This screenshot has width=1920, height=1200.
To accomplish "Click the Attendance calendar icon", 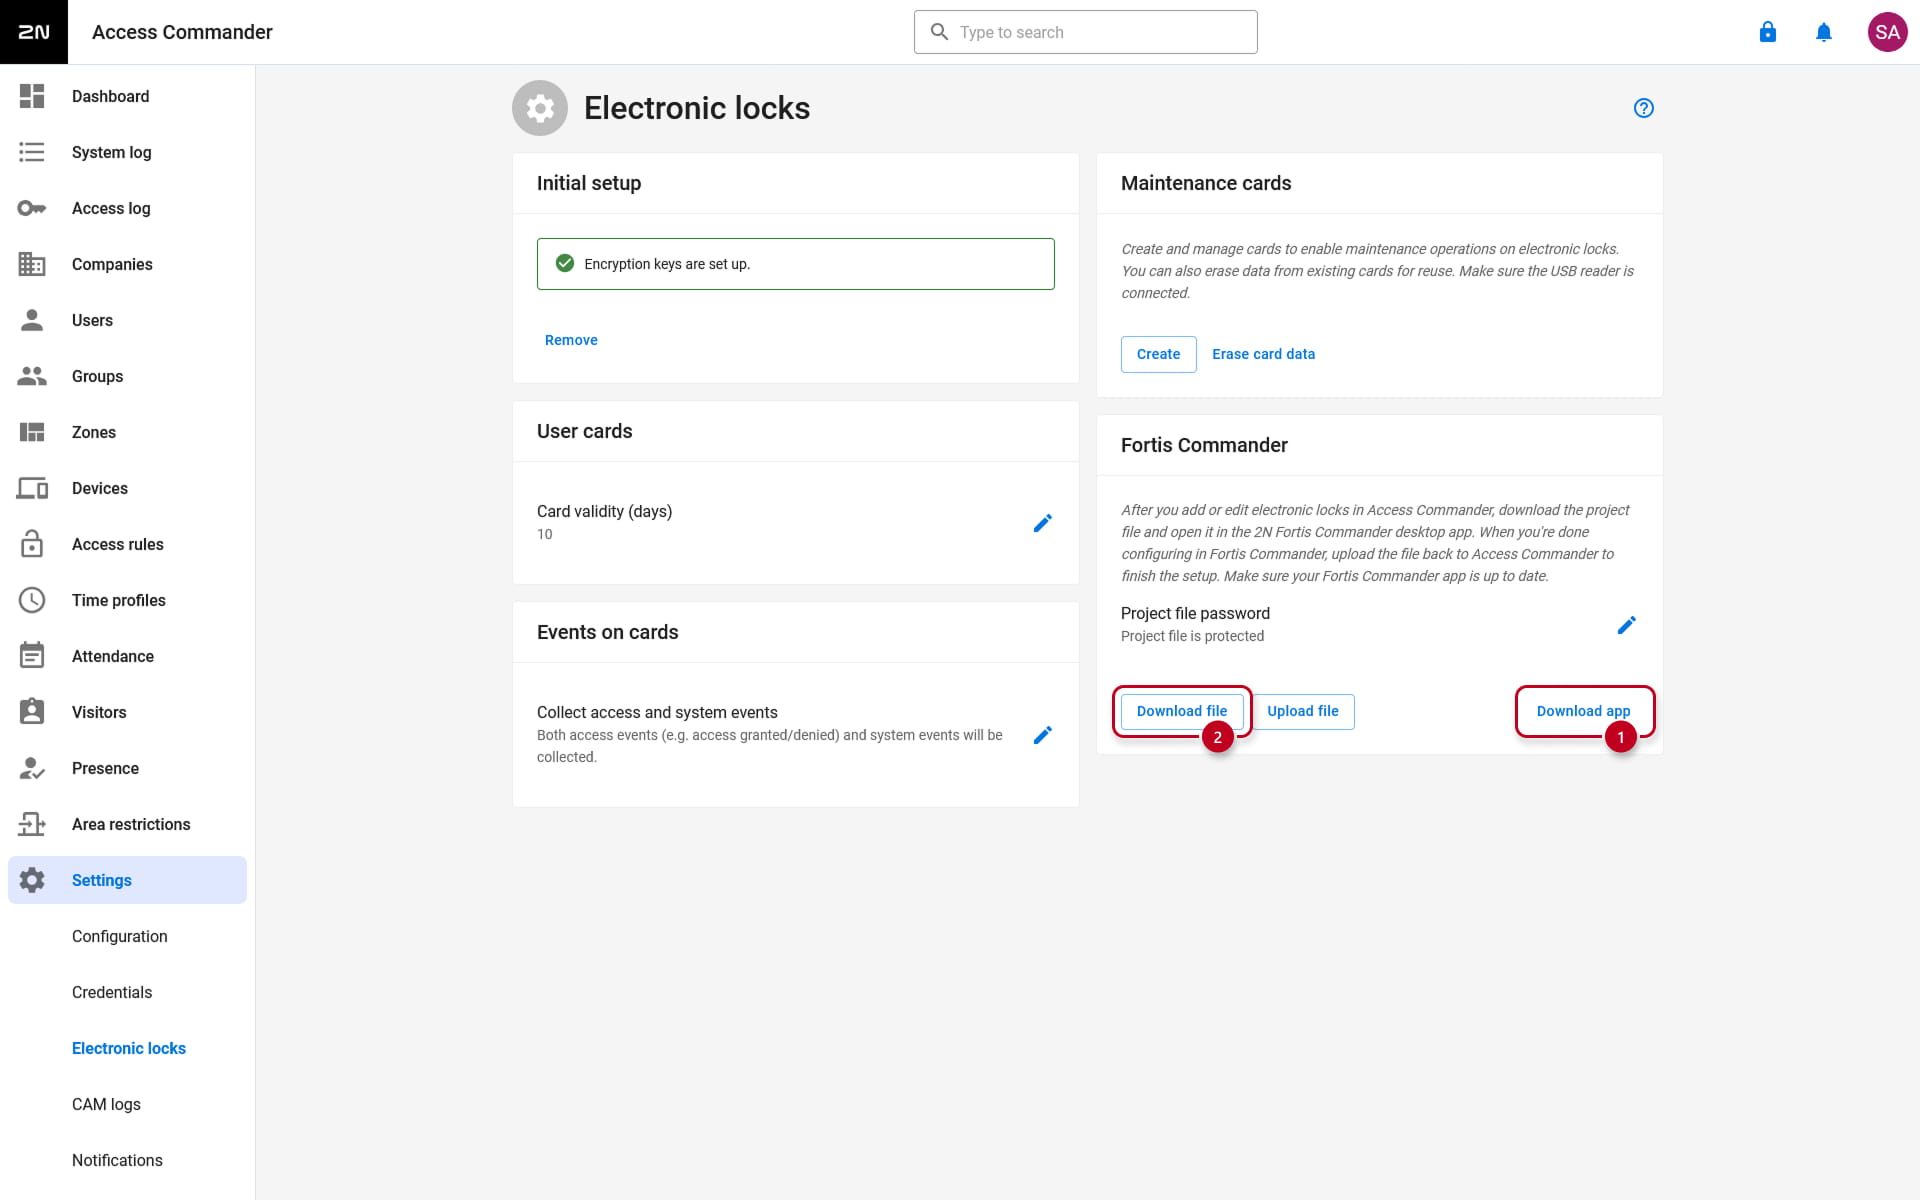I will point(32,656).
